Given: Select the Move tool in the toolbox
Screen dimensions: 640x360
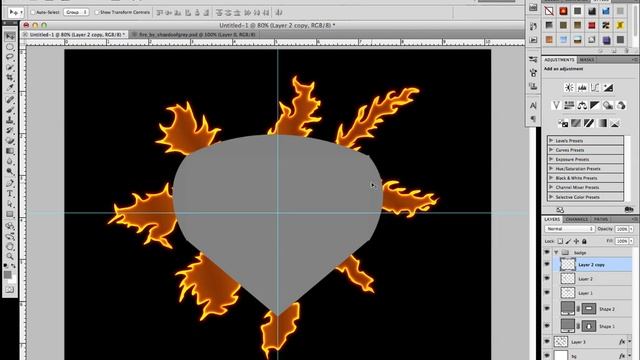Looking at the screenshot, I should click(x=10, y=37).
